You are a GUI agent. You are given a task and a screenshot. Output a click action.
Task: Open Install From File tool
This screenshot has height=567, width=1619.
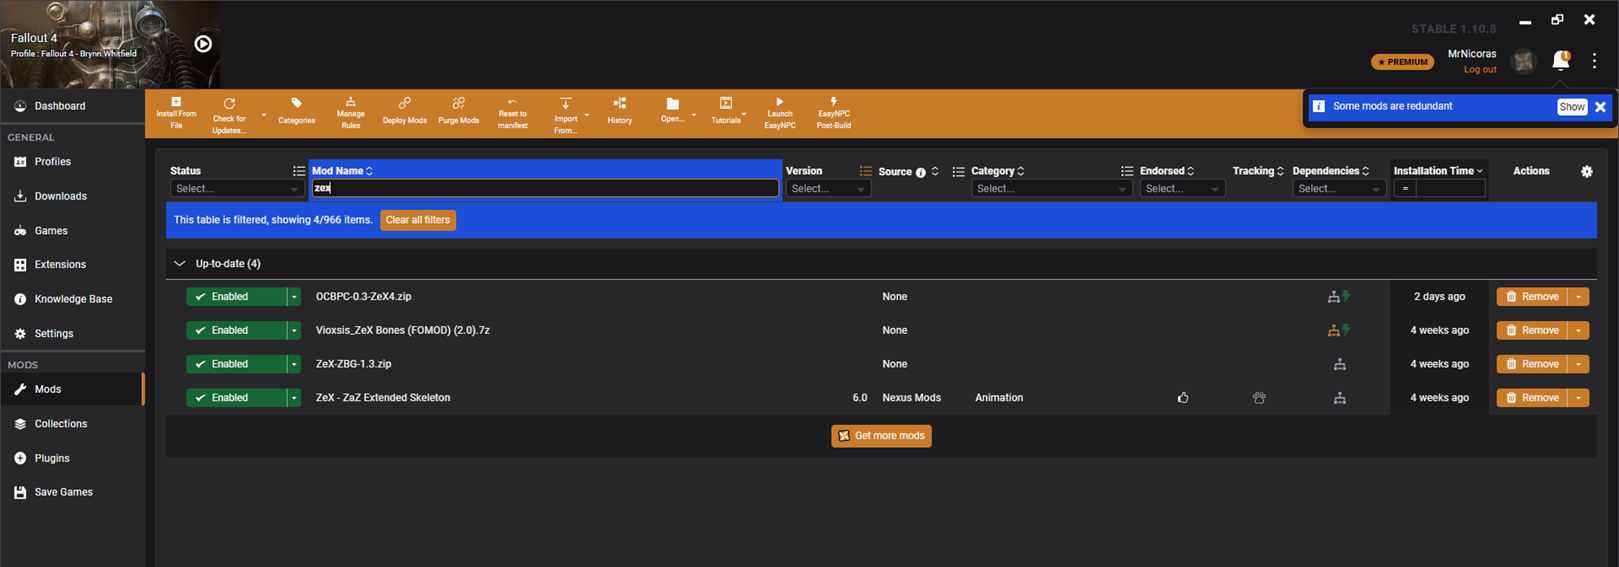176,113
